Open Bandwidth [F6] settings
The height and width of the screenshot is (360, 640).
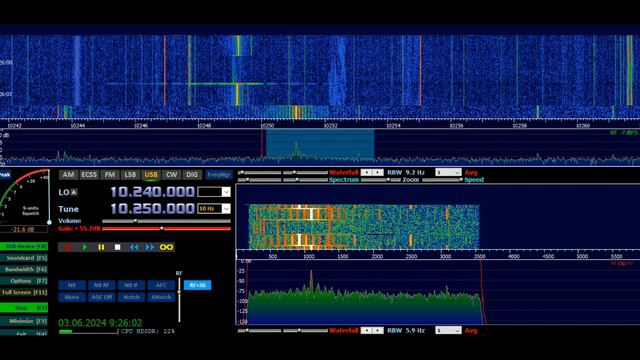24,269
